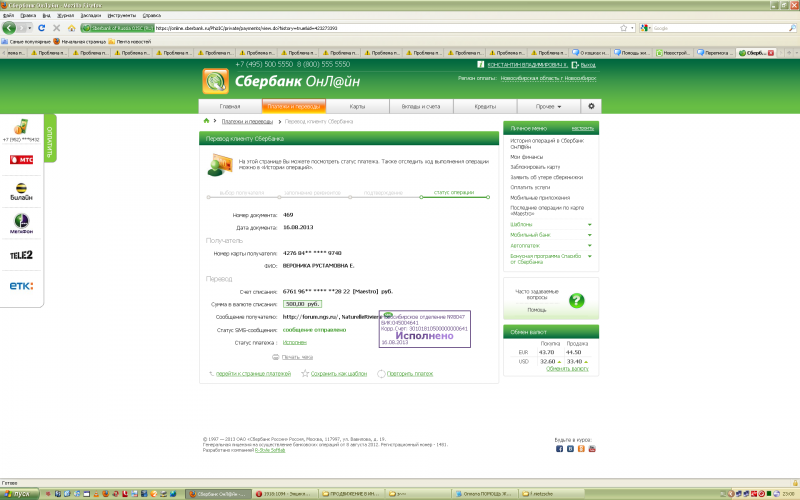Switch to the Главная tab

(230, 106)
